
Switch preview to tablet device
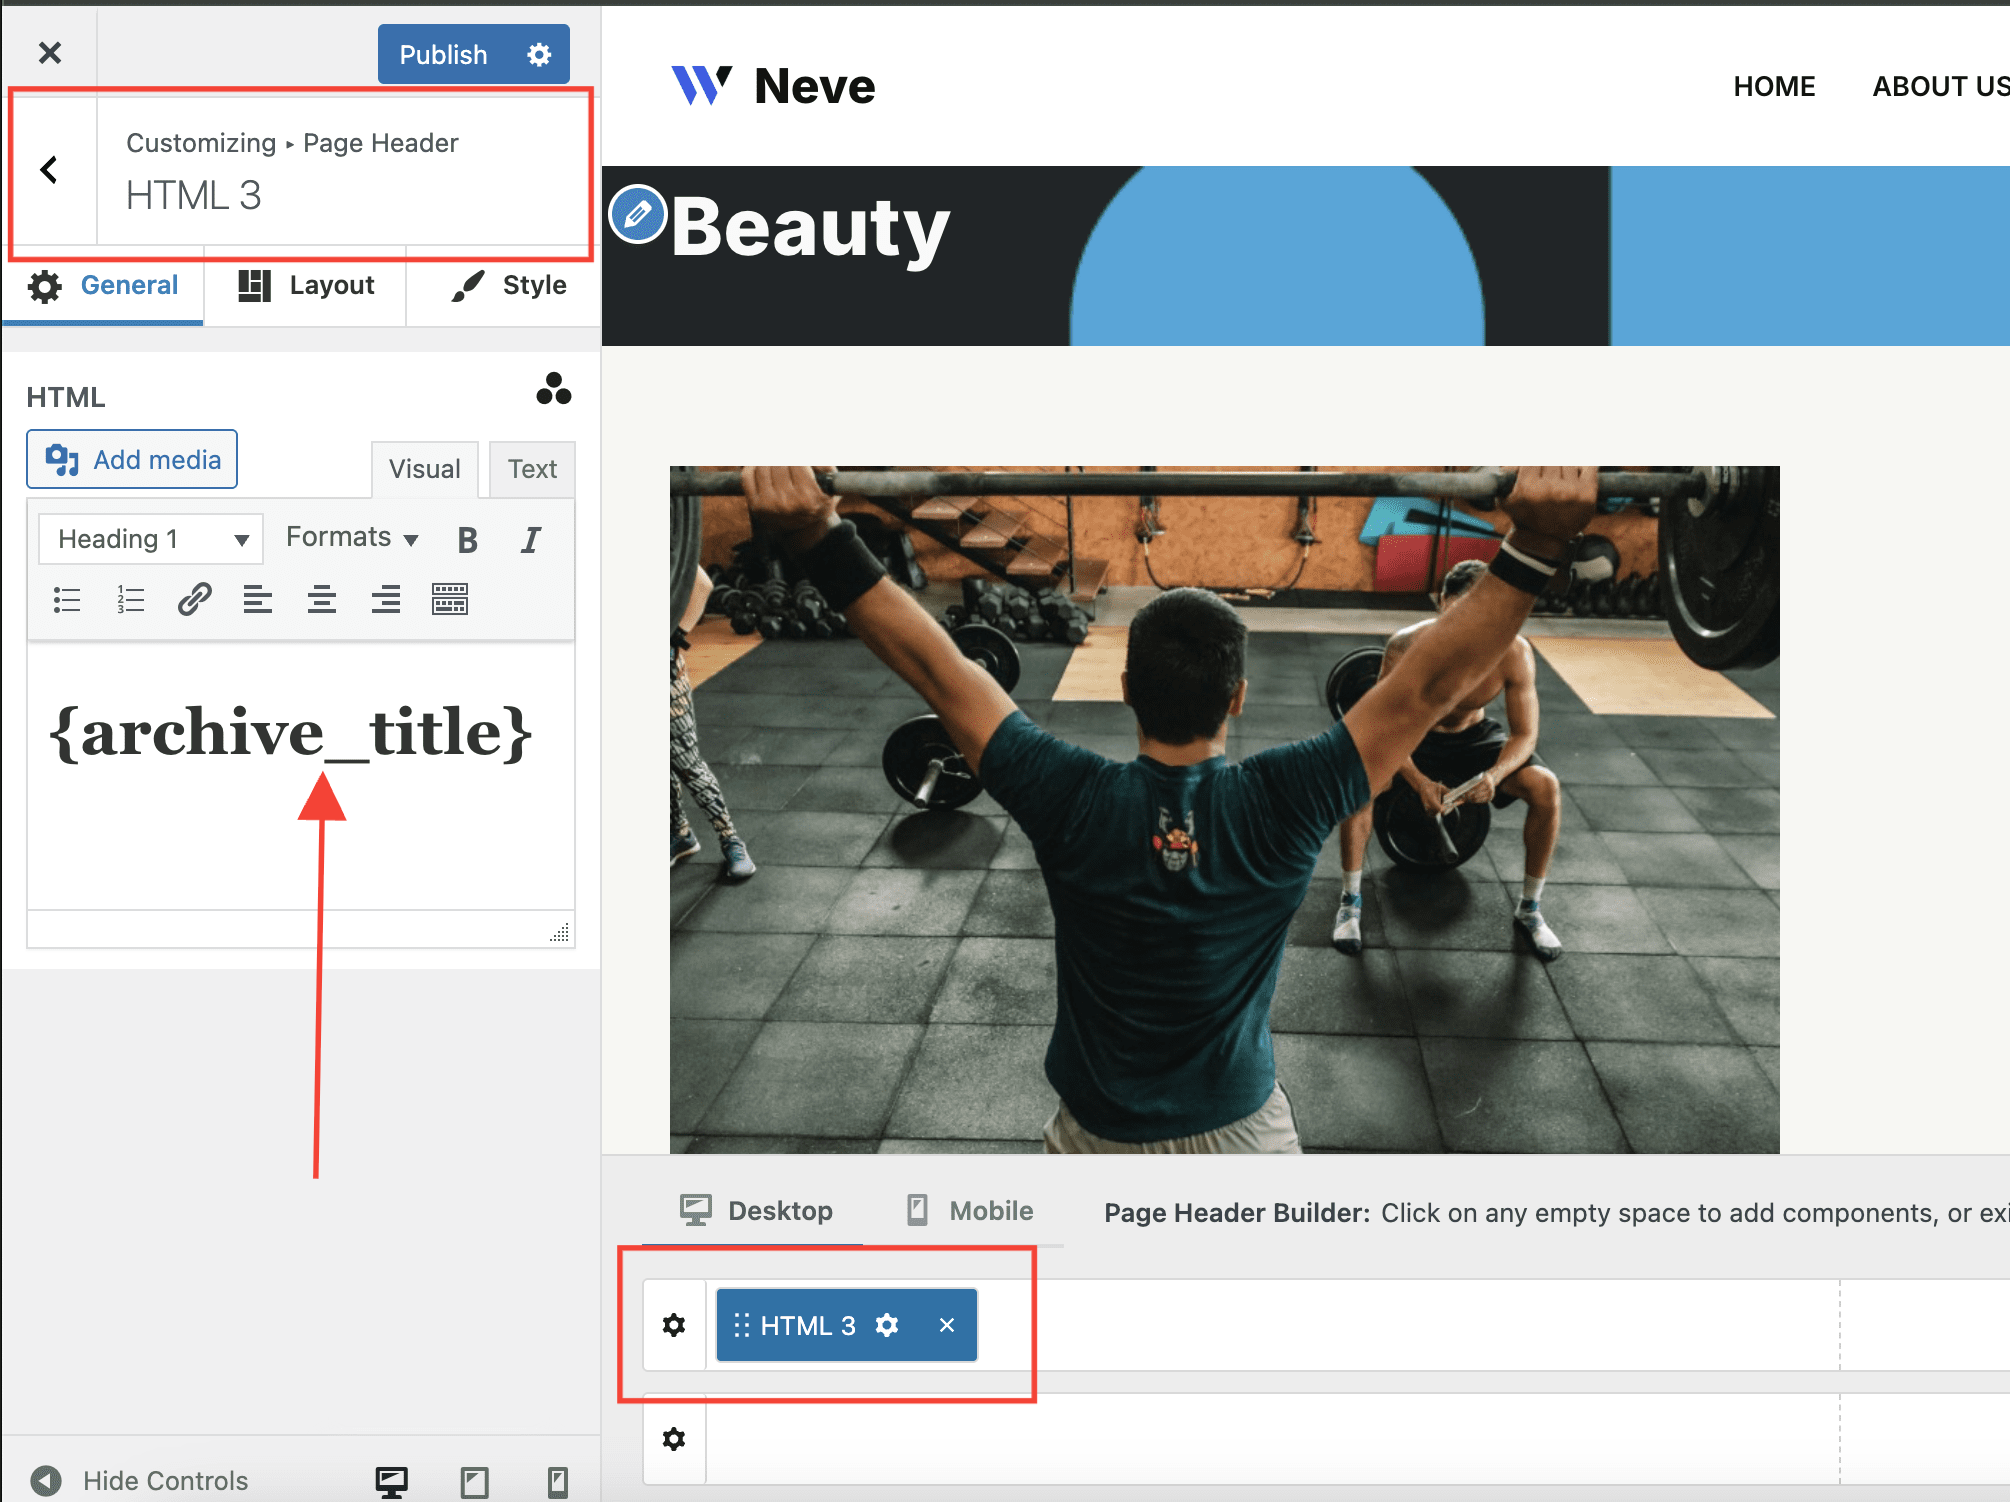[x=475, y=1482]
